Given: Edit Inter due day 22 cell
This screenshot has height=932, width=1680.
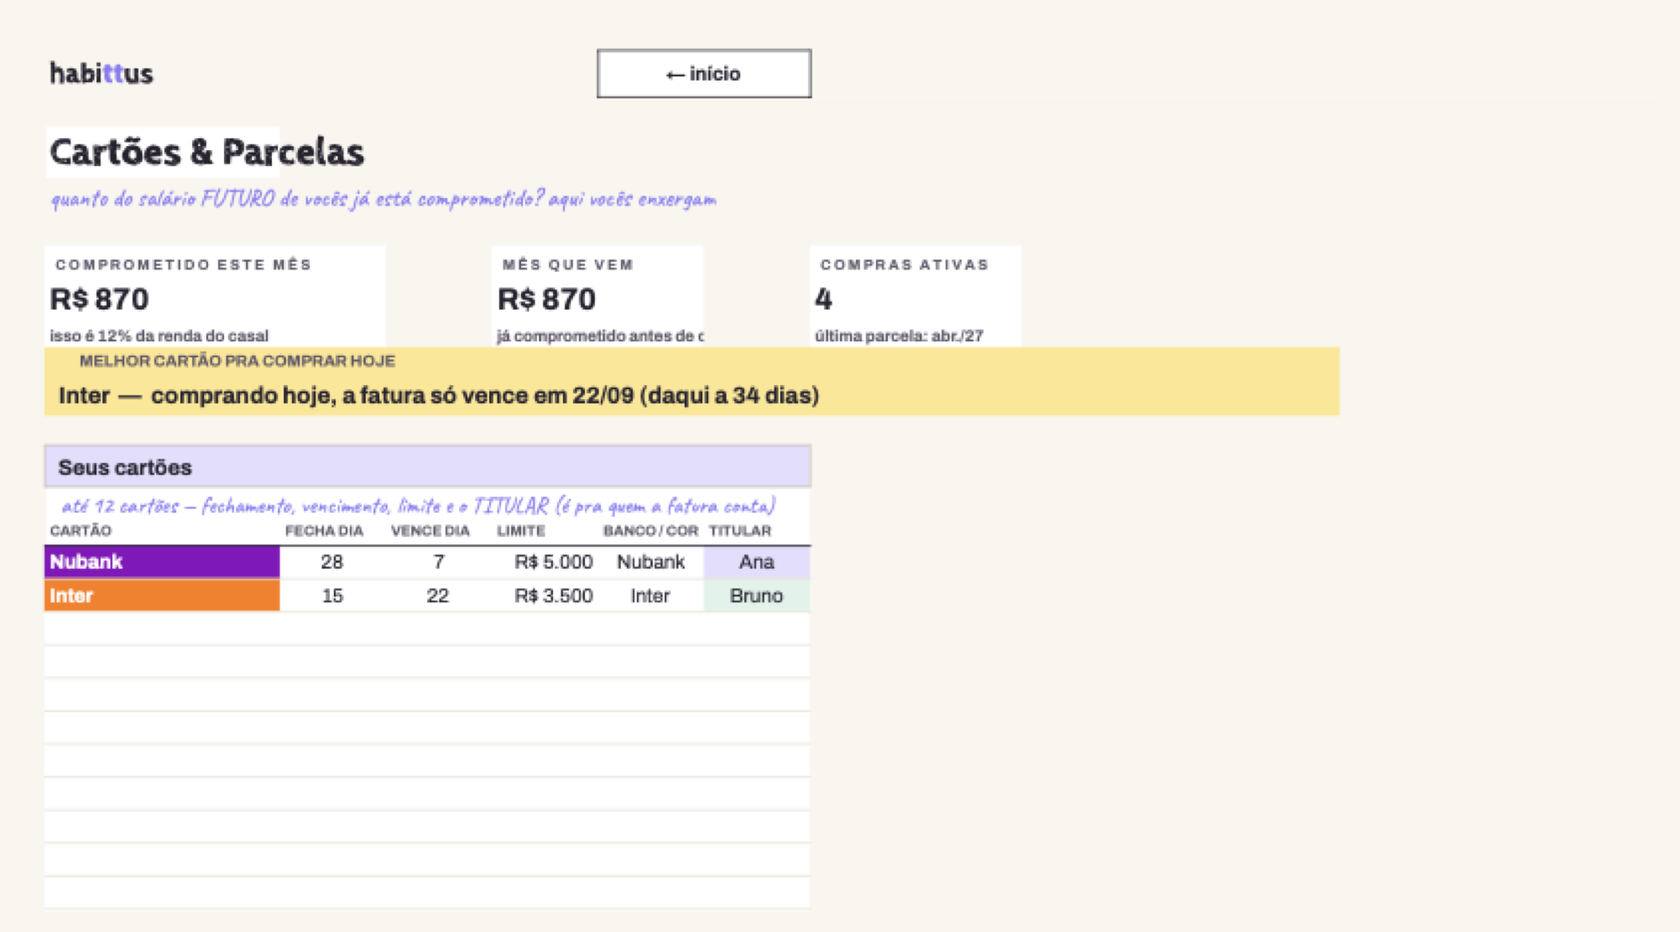Looking at the screenshot, I should pyautogui.click(x=438, y=596).
